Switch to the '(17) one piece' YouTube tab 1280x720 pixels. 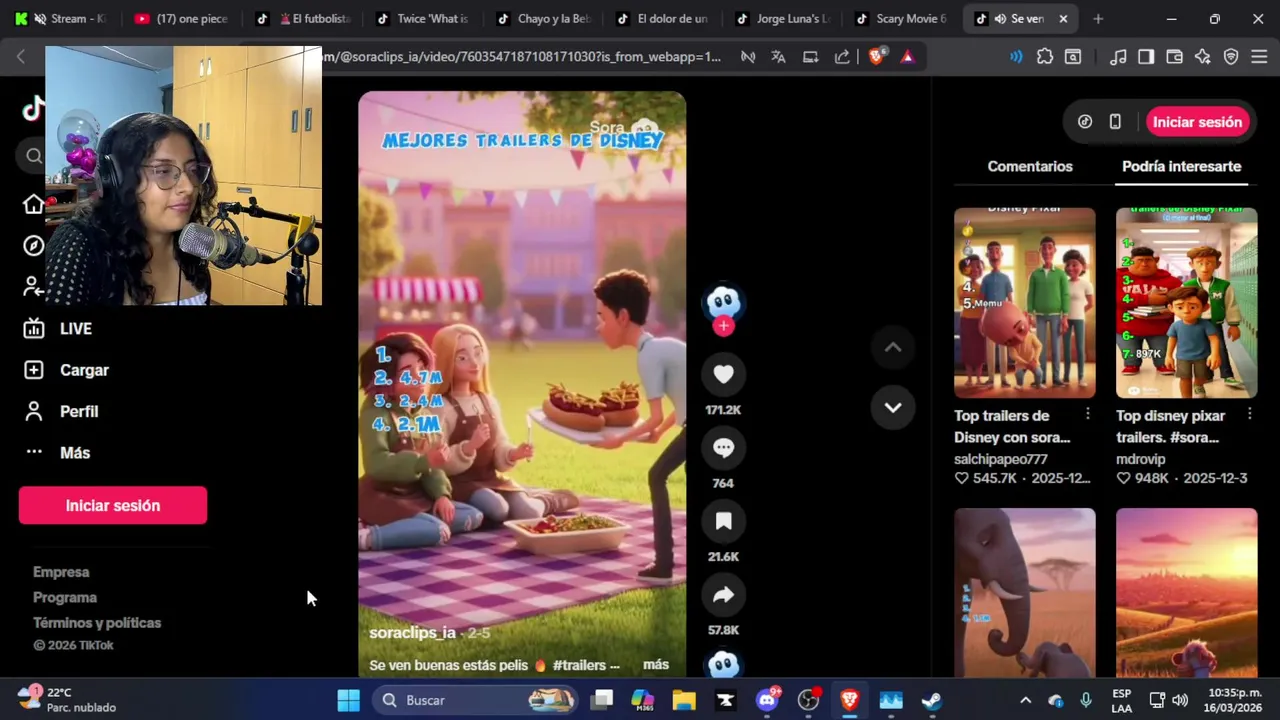tap(182, 19)
